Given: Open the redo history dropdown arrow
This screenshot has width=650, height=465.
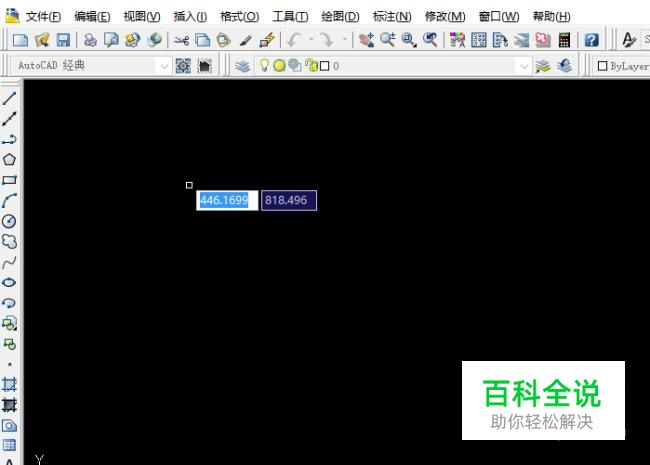Looking at the screenshot, I should (x=344, y=40).
